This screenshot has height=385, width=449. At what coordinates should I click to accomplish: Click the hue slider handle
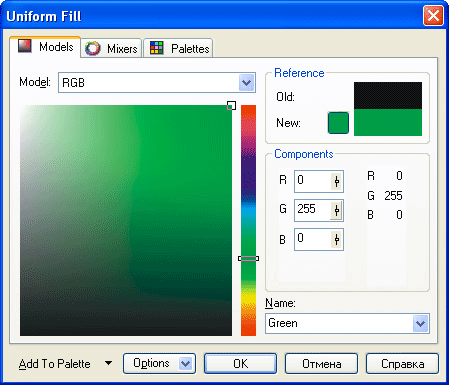point(248,258)
